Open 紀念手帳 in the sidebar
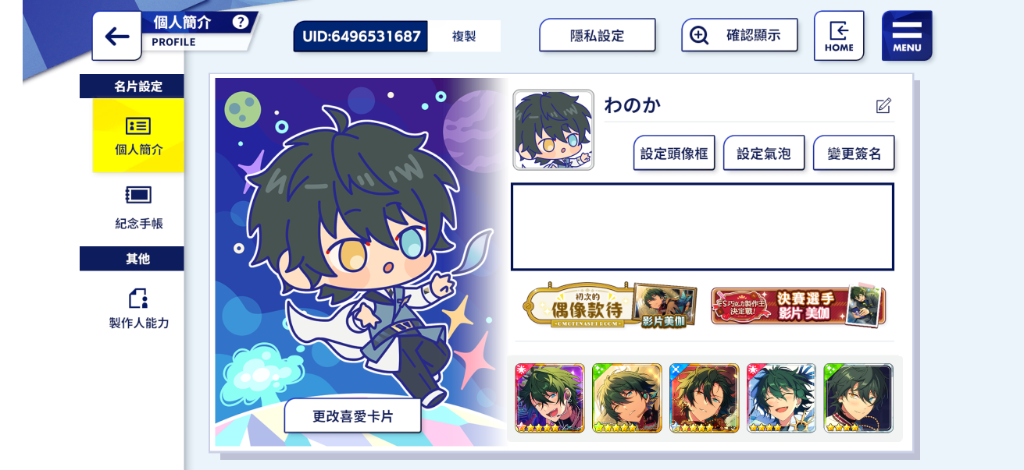 coord(138,208)
